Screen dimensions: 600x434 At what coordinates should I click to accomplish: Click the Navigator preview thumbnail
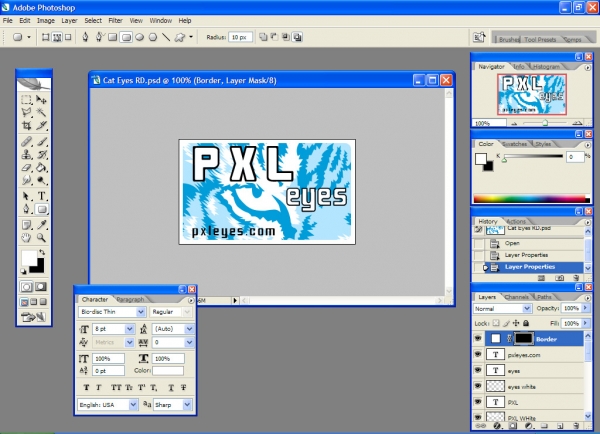point(532,94)
